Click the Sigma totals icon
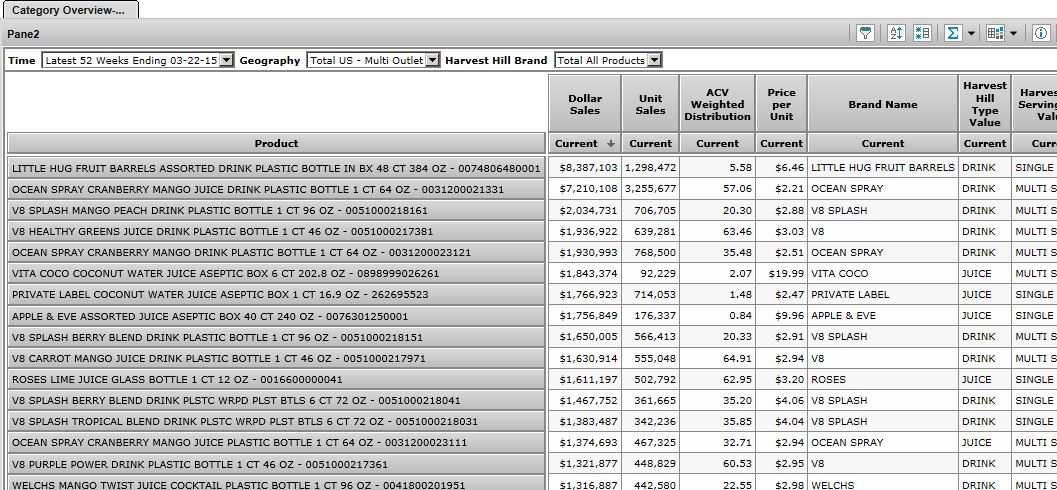1057x490 pixels. tap(952, 33)
